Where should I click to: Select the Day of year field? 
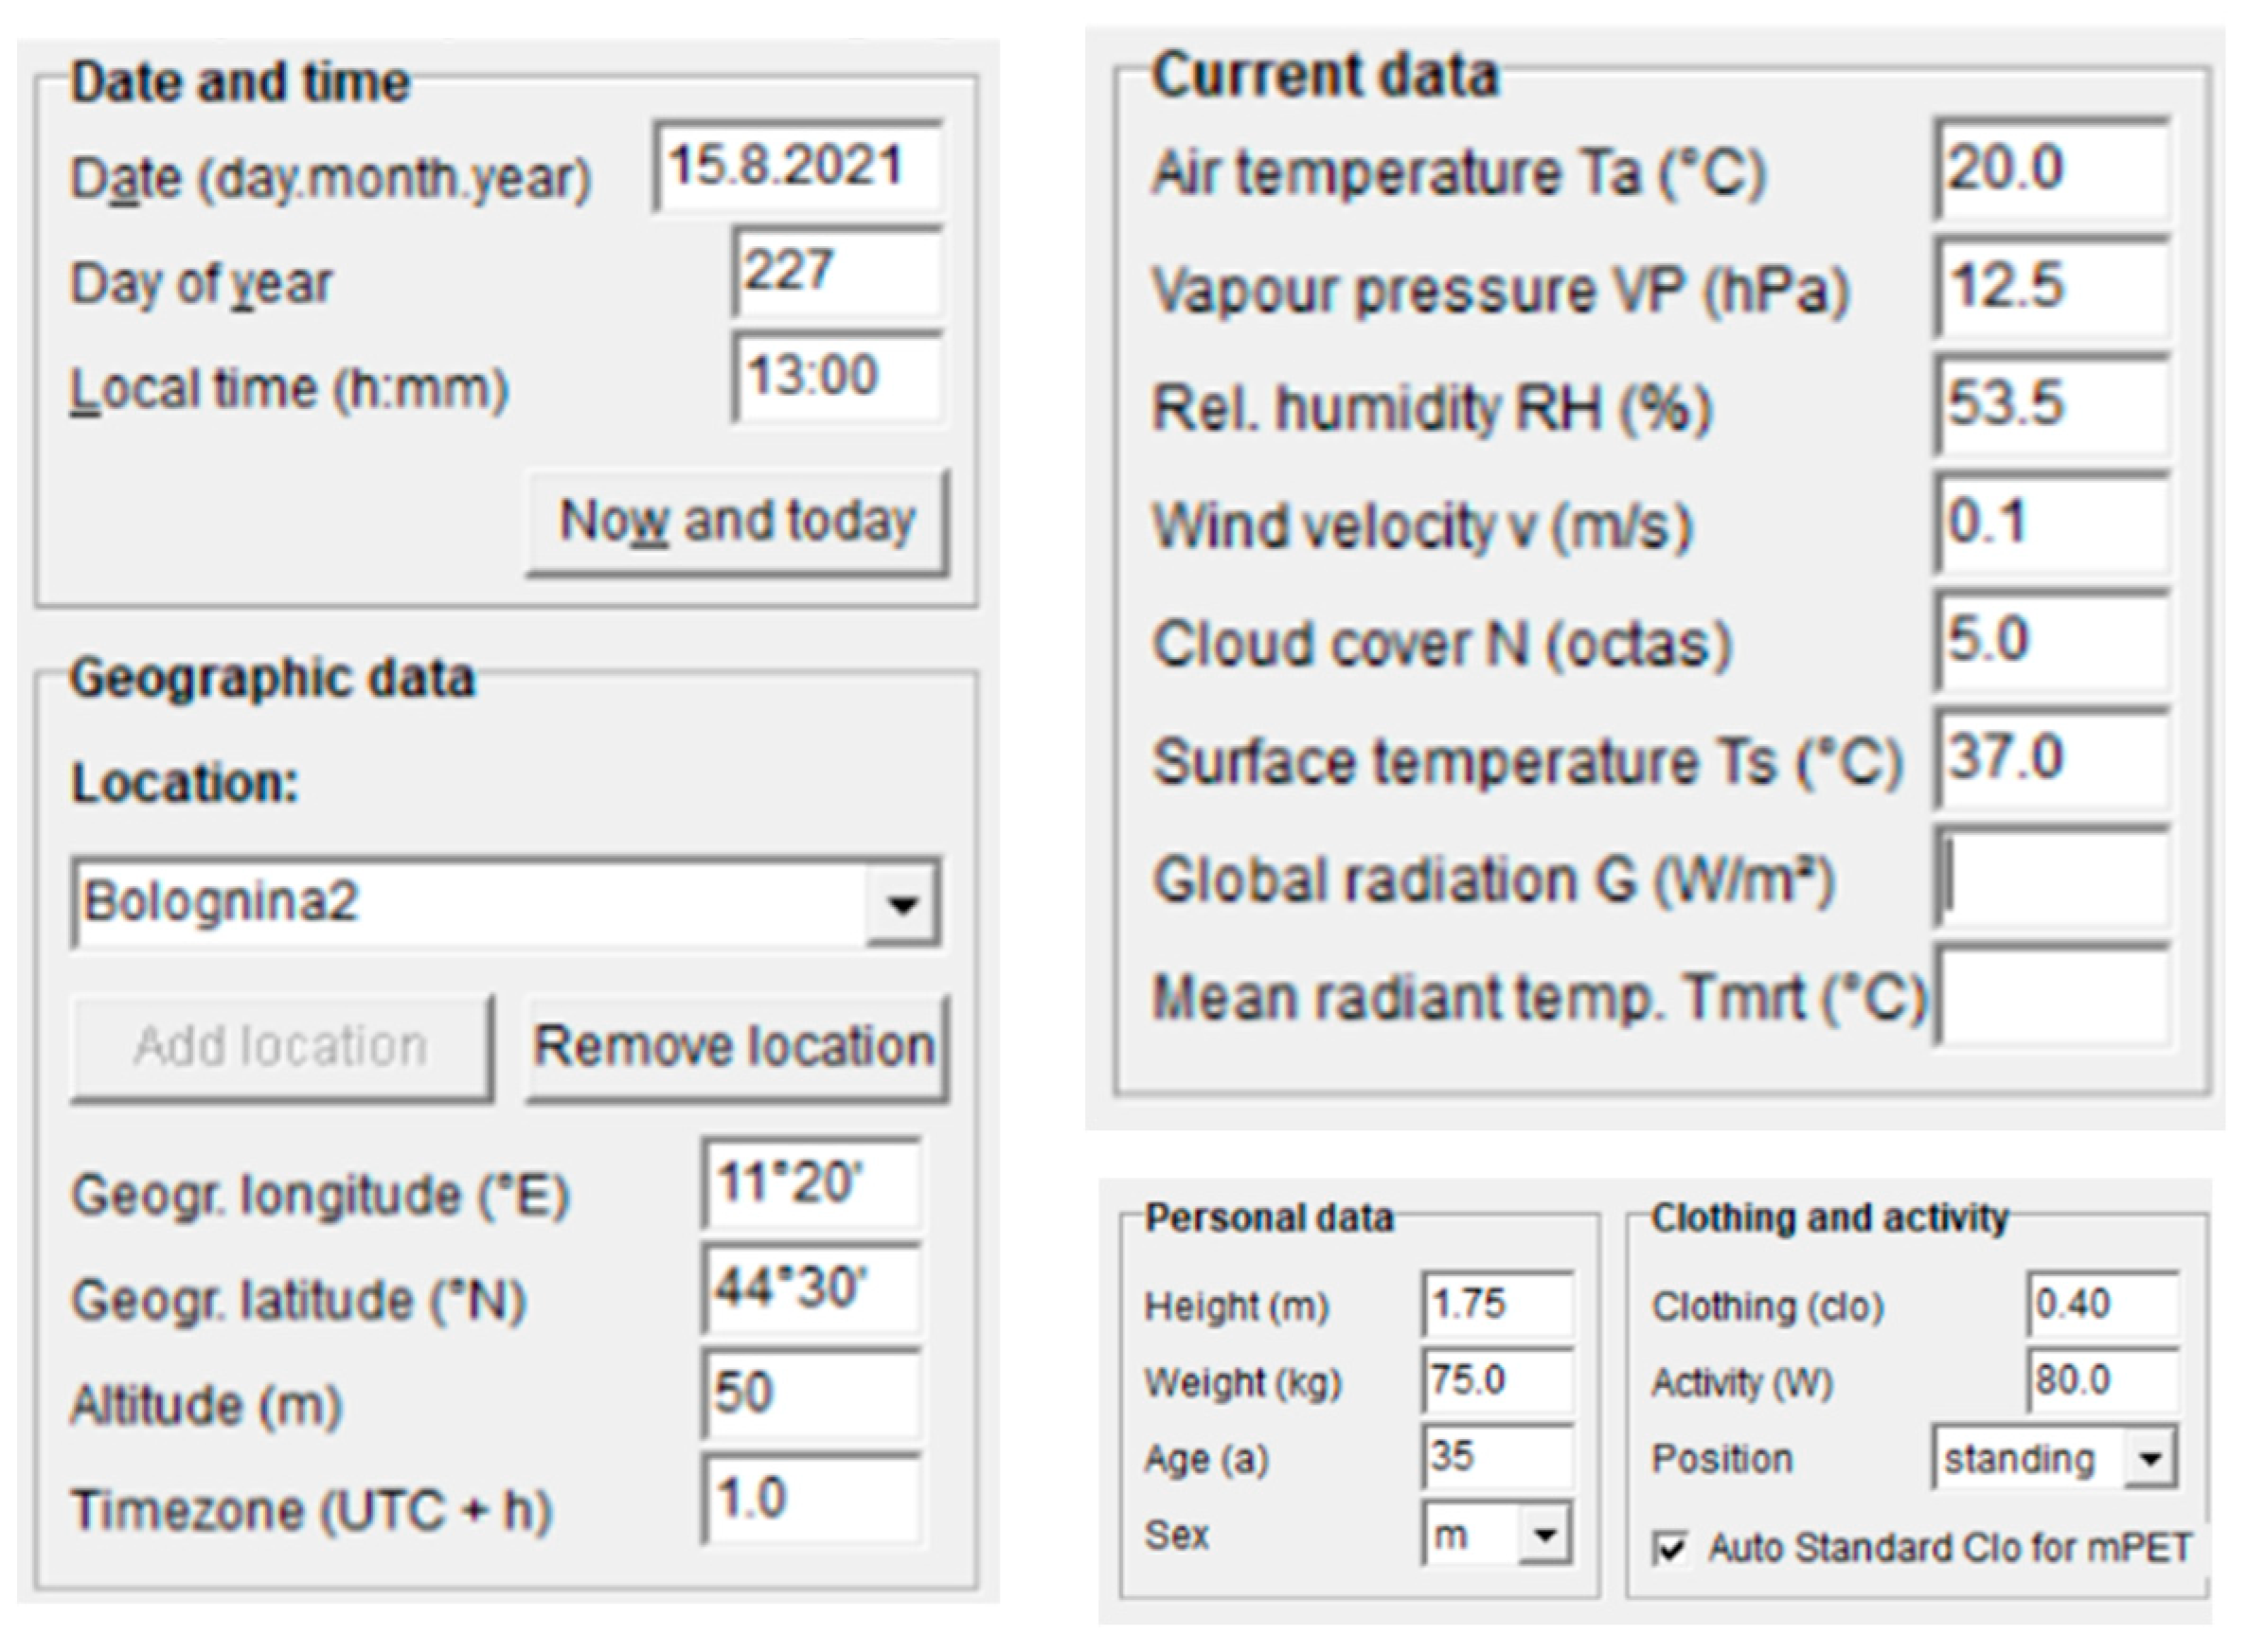836,271
